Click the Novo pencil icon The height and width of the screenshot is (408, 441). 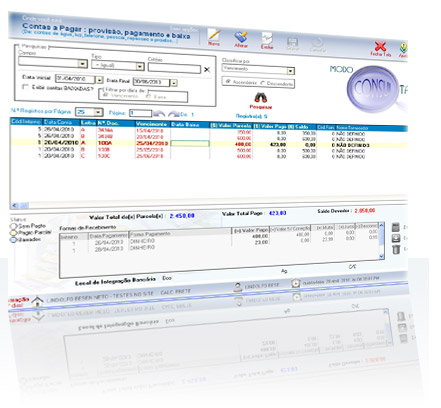coord(214,35)
